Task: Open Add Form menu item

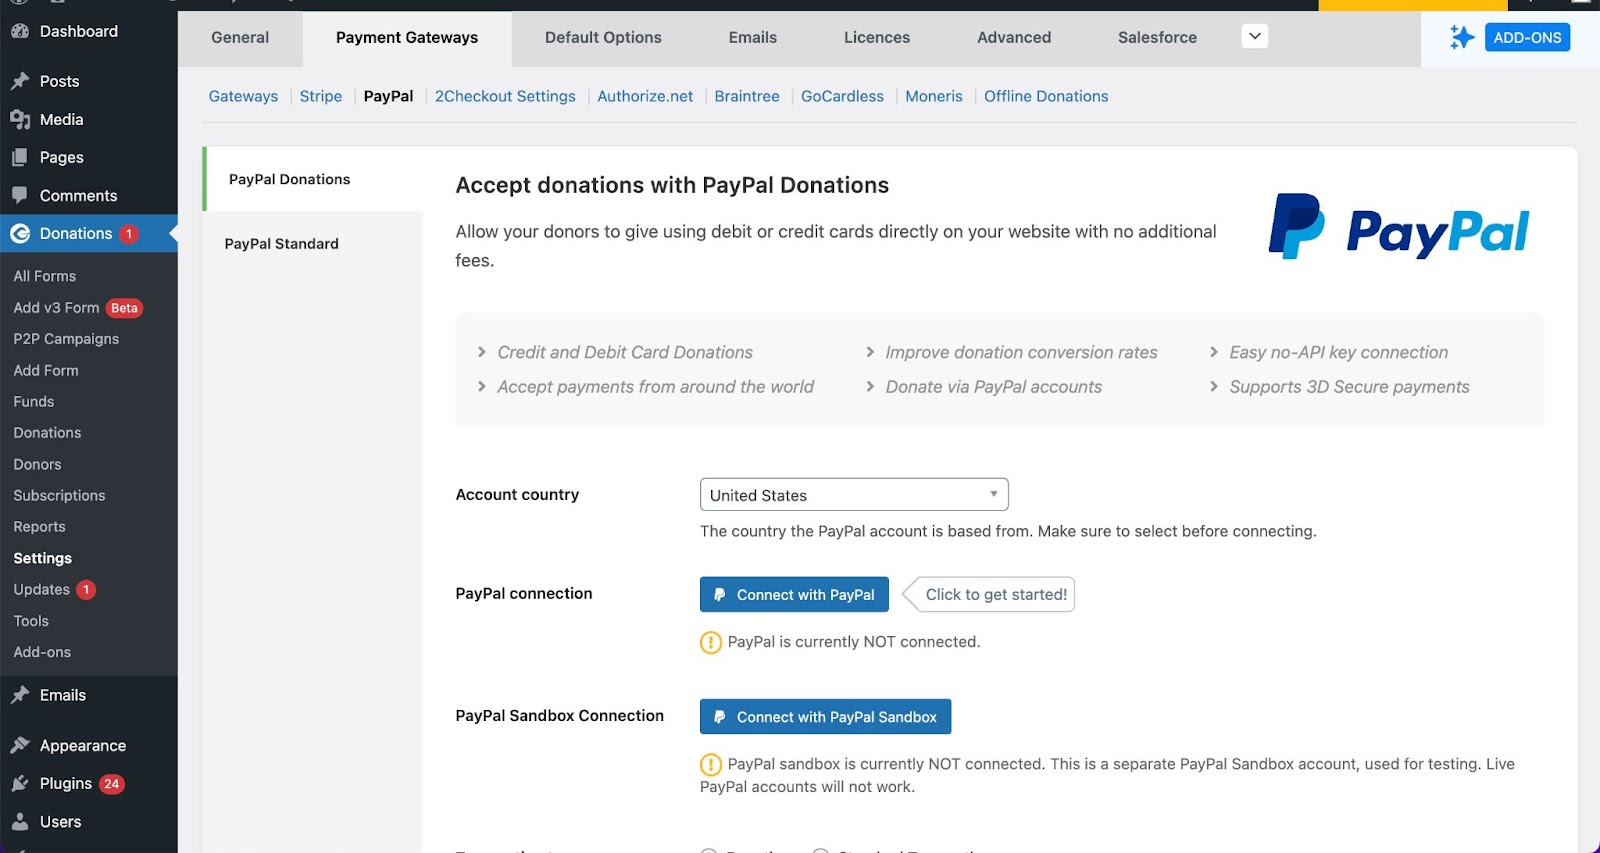Action: (46, 370)
